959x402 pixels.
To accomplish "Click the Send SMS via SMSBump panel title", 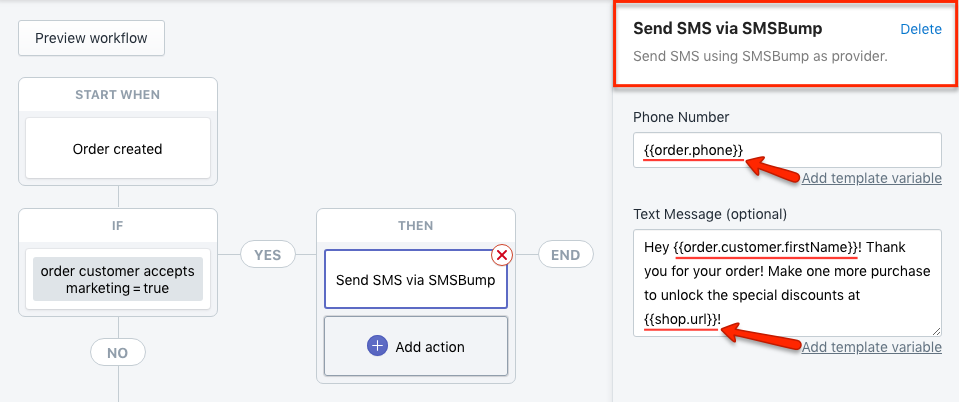I will click(x=727, y=29).
